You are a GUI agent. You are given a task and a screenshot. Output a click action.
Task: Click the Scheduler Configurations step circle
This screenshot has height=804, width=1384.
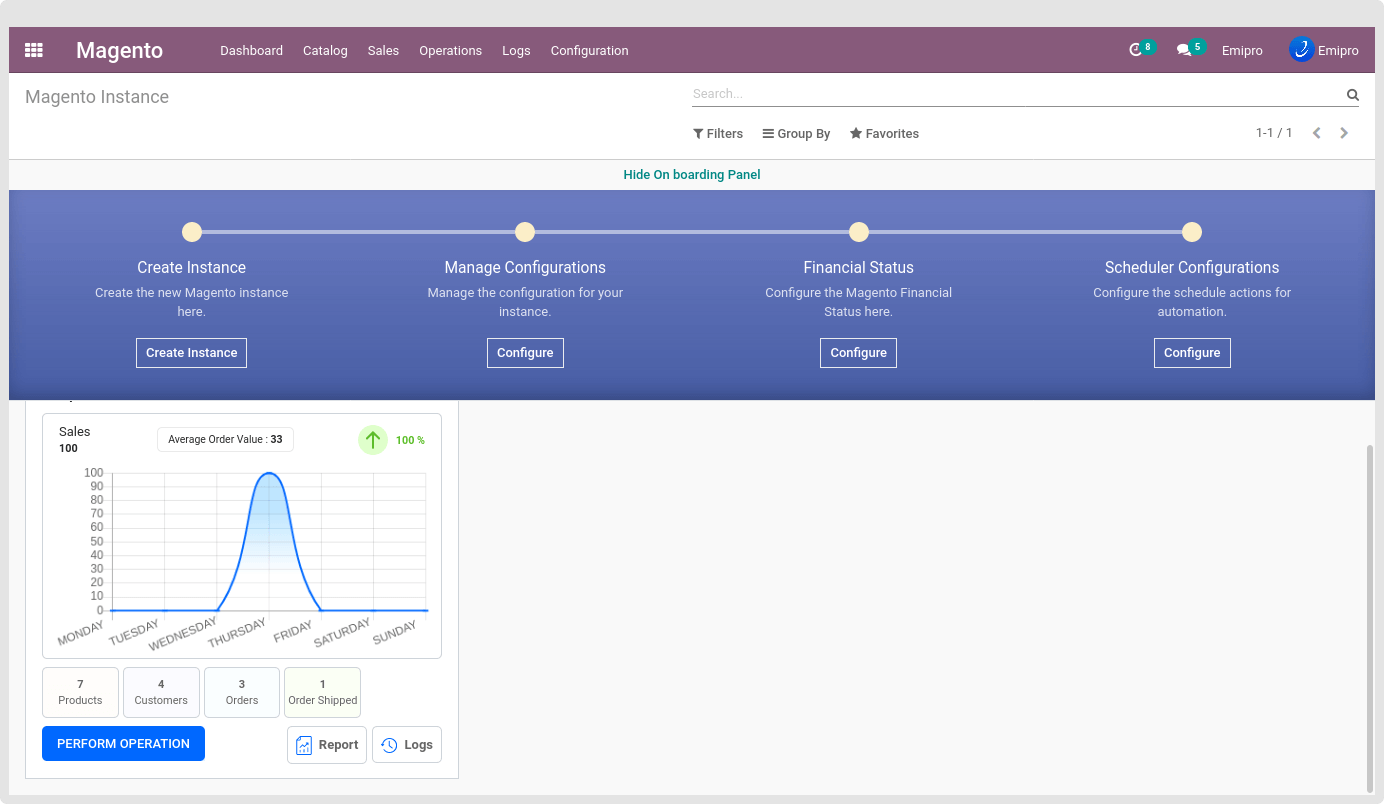point(1191,233)
